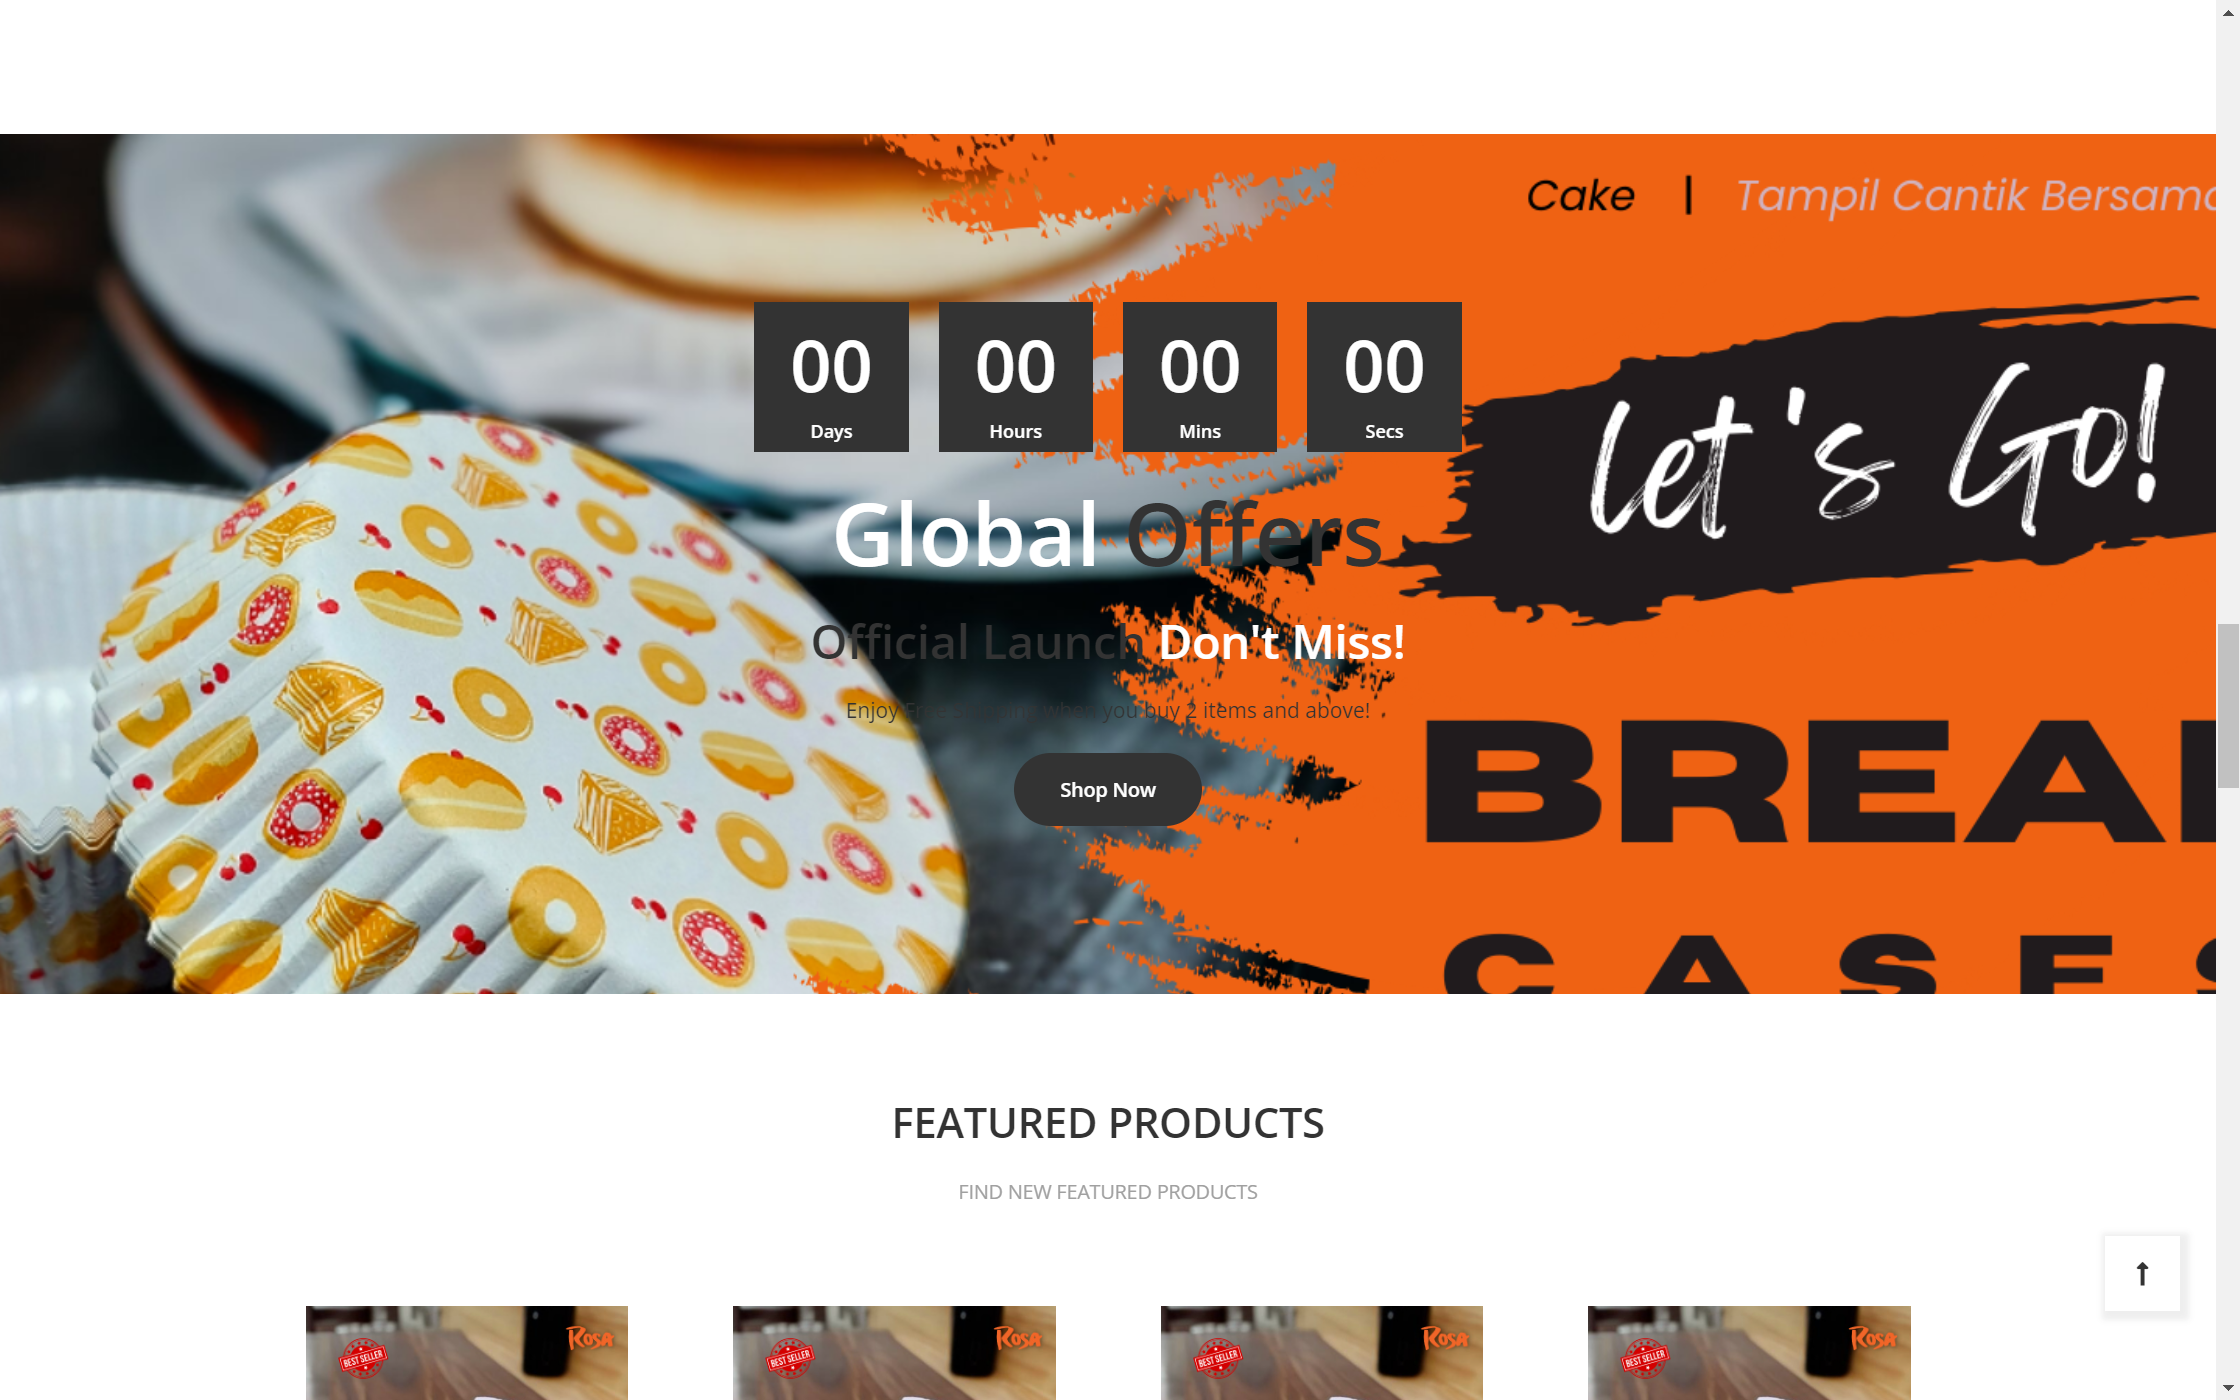The height and width of the screenshot is (1400, 2240).
Task: Click the scrollbar up arrow
Action: pos(2228,12)
